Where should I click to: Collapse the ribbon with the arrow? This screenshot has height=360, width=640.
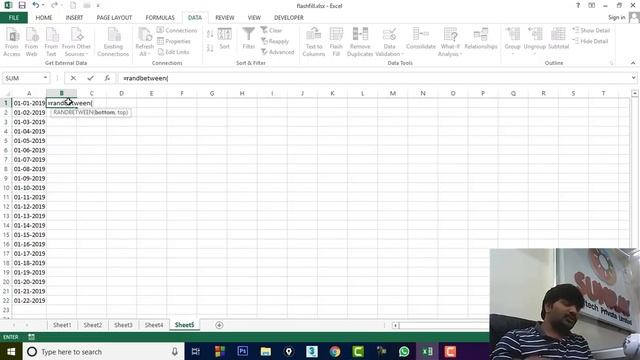(x=633, y=63)
